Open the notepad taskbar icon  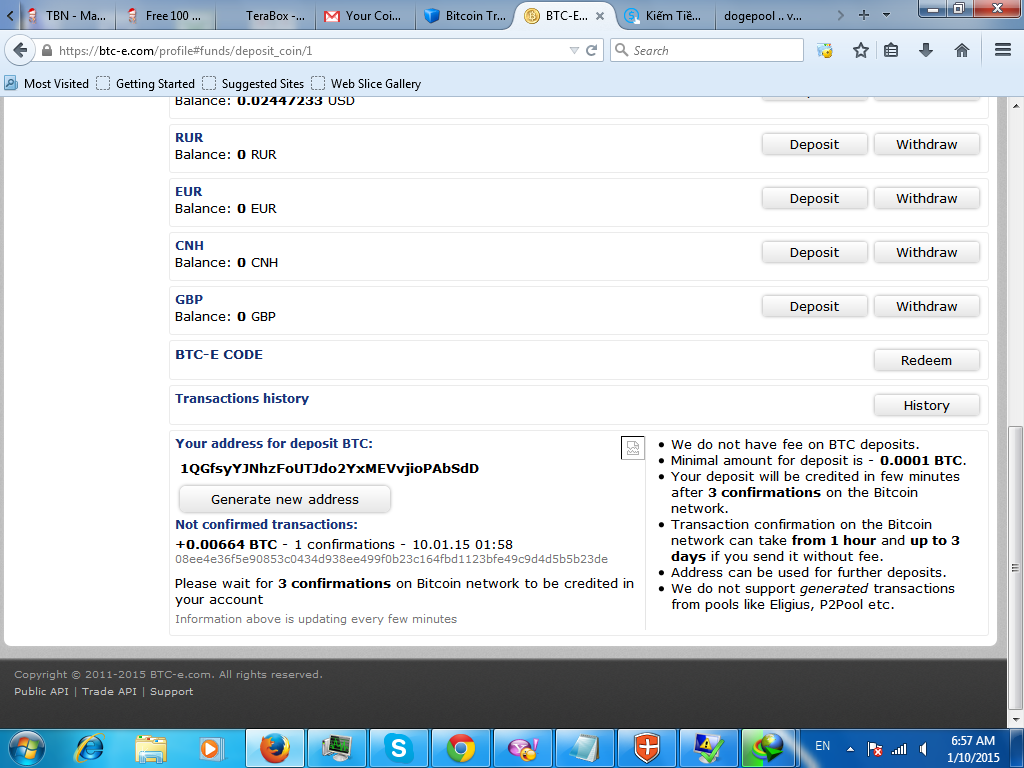click(x=584, y=748)
